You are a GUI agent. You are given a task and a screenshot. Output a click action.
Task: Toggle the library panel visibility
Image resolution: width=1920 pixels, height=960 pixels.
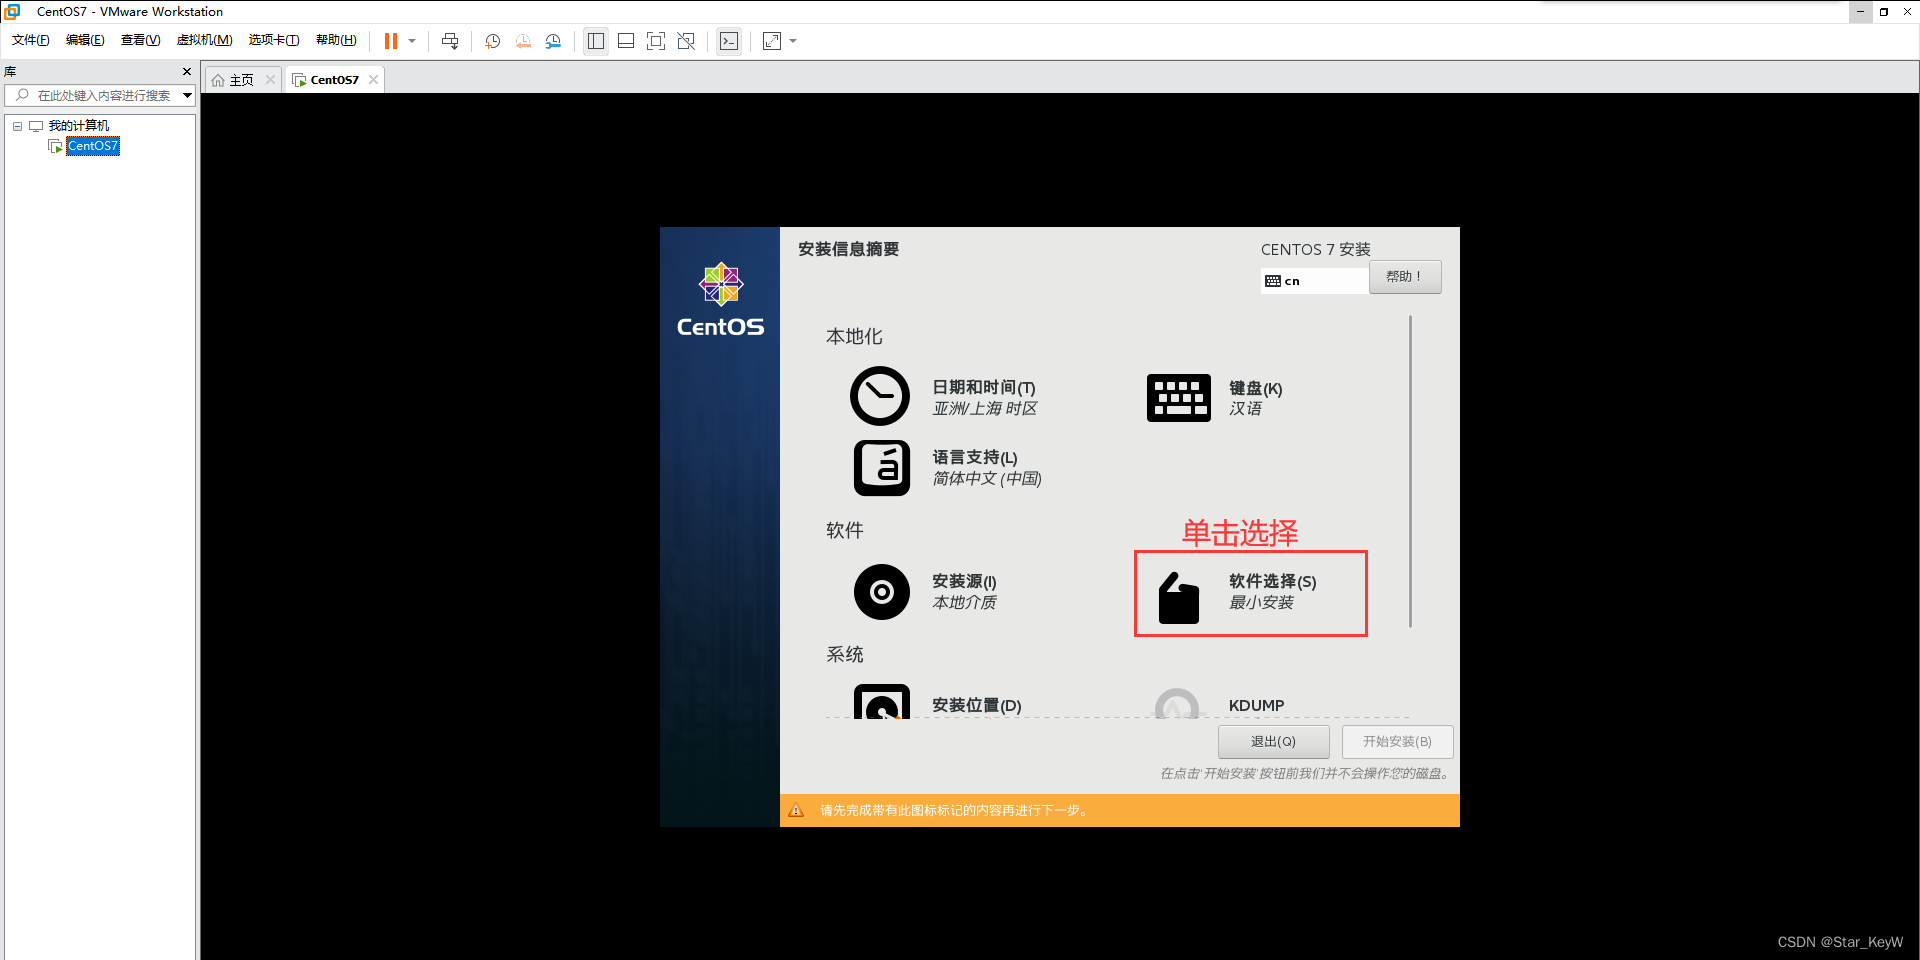(596, 41)
